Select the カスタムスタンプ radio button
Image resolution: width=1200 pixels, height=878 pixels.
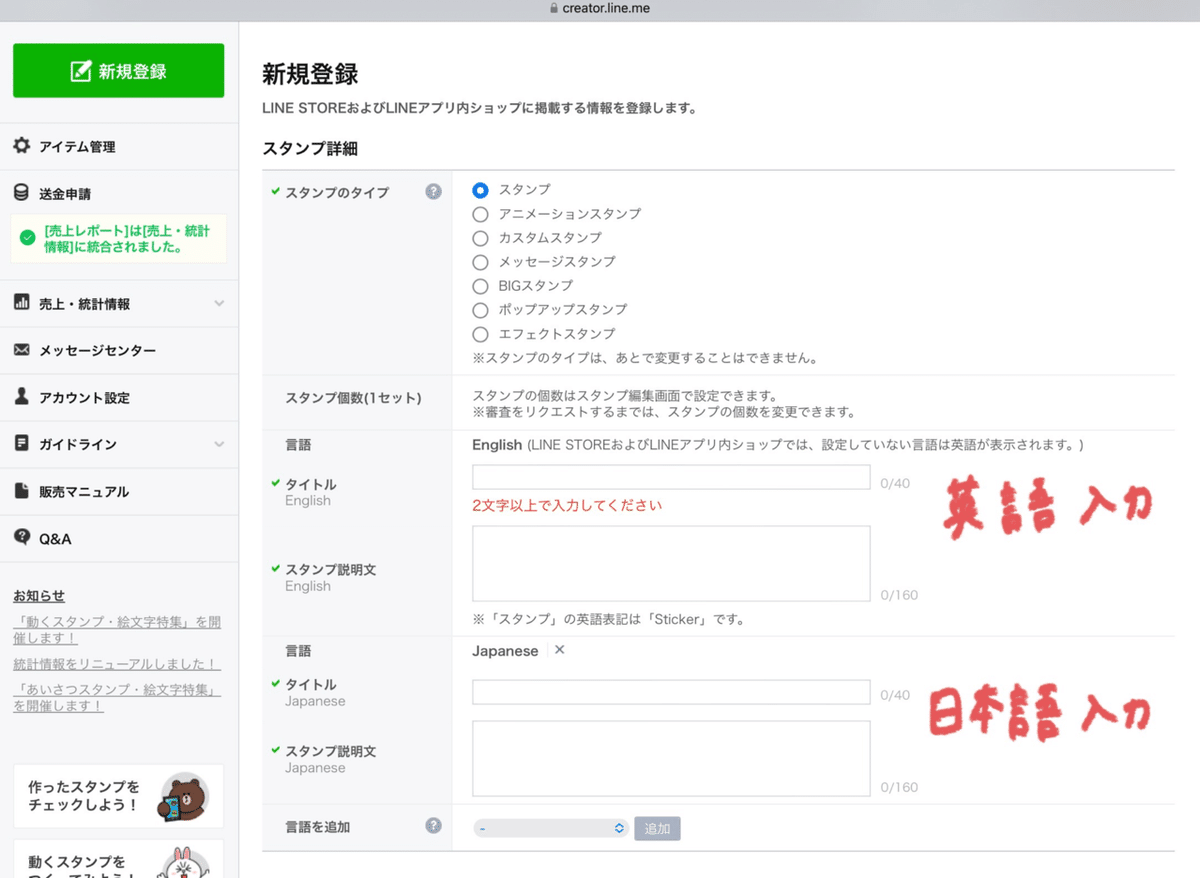click(x=481, y=238)
